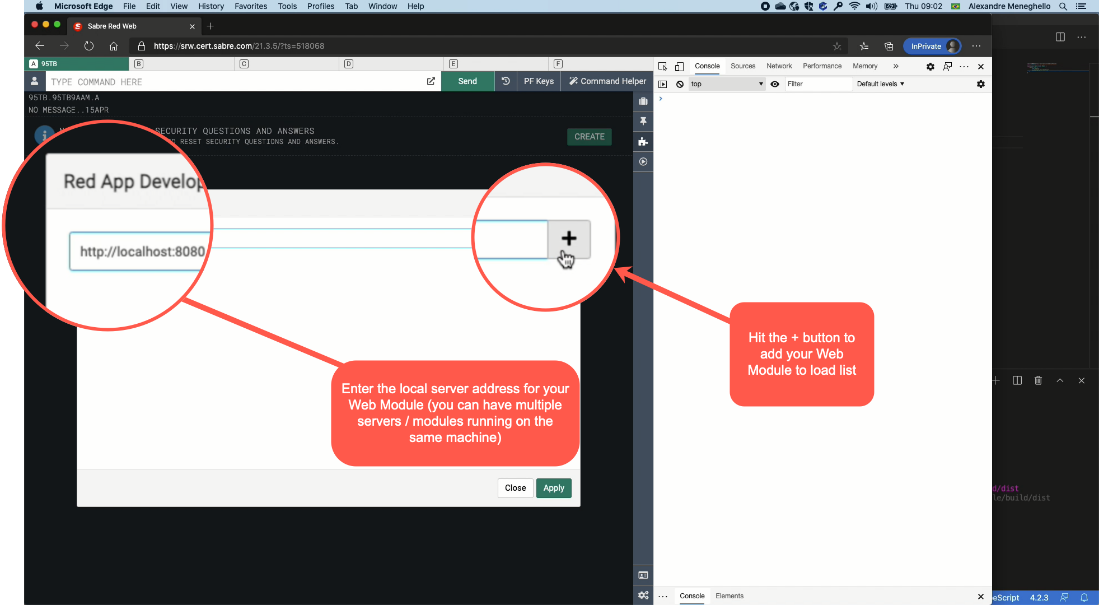Click the Apply button in the dialog
The height and width of the screenshot is (605, 1099).
pos(554,488)
